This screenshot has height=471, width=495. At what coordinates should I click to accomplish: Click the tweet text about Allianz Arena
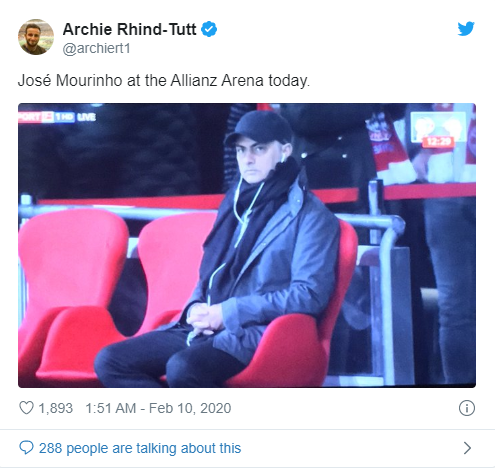164,81
